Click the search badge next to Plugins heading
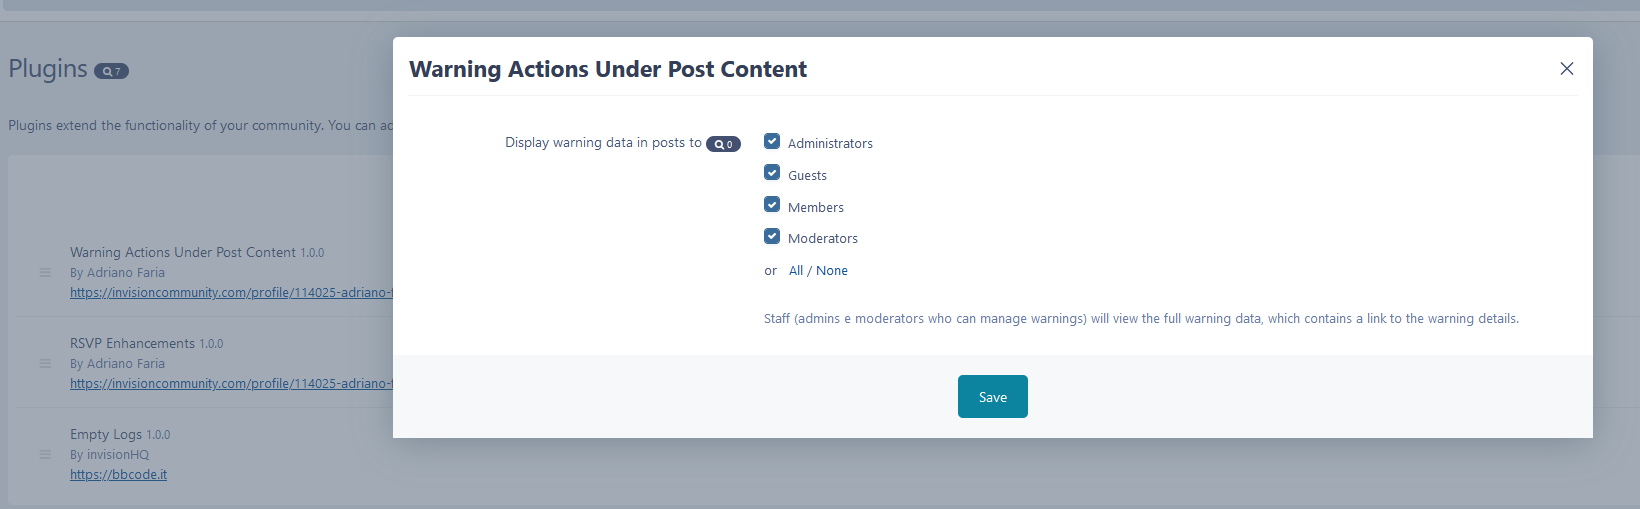Screen dimensions: 1640x509 point(111,71)
